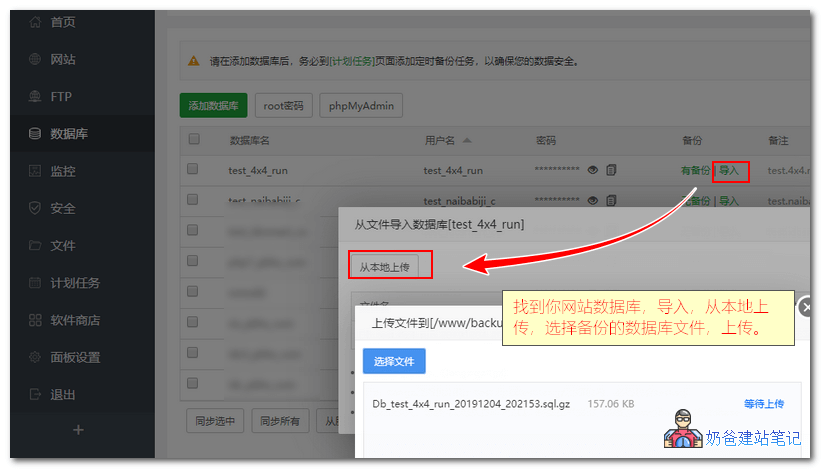Show password for test_naibabiji_c database
The width and height of the screenshot is (821, 469).
[x=593, y=200]
